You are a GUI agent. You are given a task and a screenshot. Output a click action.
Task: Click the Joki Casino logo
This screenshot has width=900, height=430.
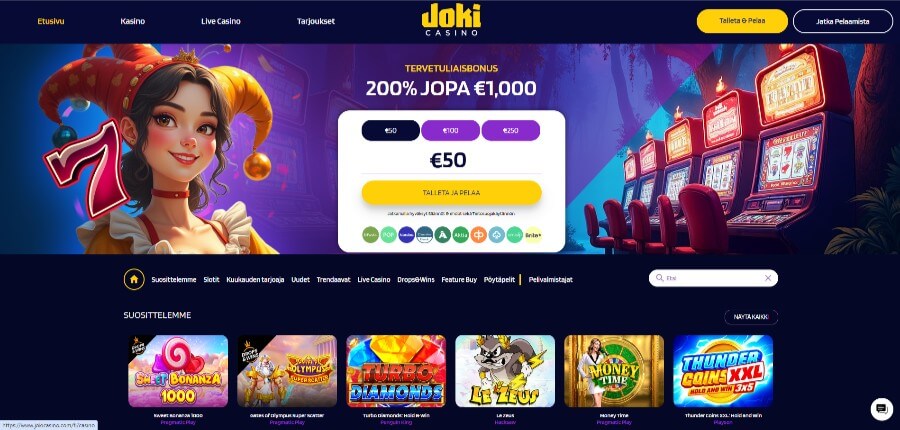click(x=451, y=20)
